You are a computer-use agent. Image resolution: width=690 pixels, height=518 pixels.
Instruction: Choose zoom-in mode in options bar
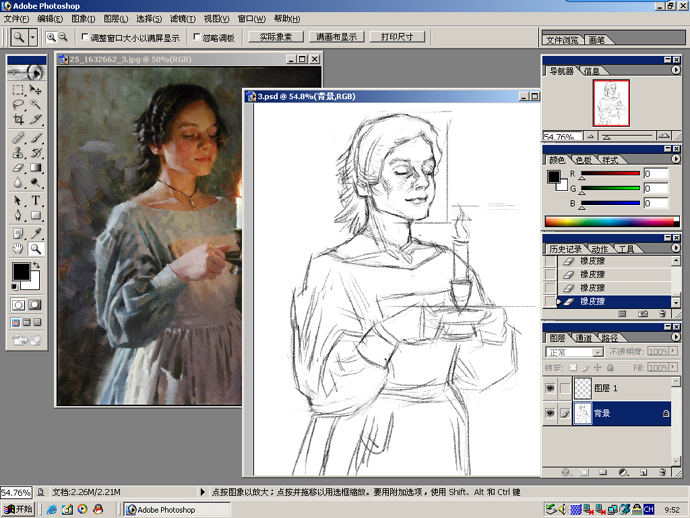(51, 37)
